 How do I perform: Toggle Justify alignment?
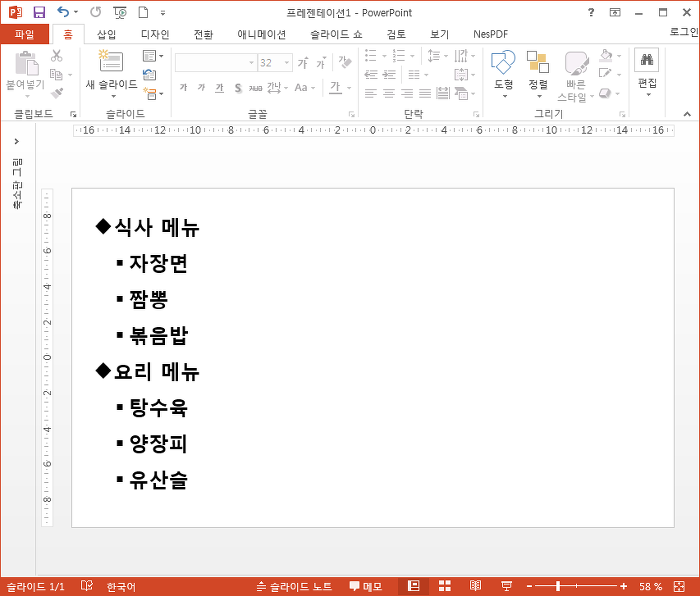[x=425, y=93]
